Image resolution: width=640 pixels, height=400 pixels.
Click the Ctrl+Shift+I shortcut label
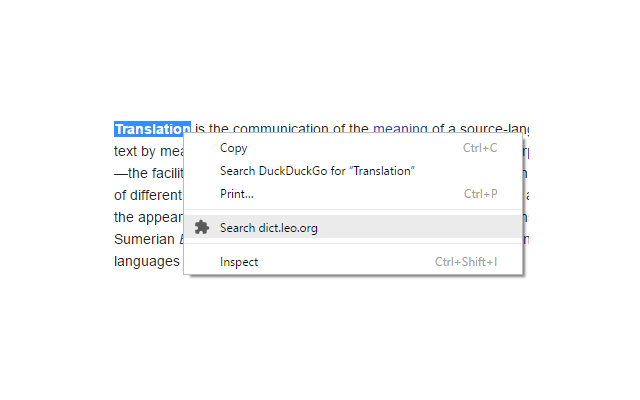466,262
